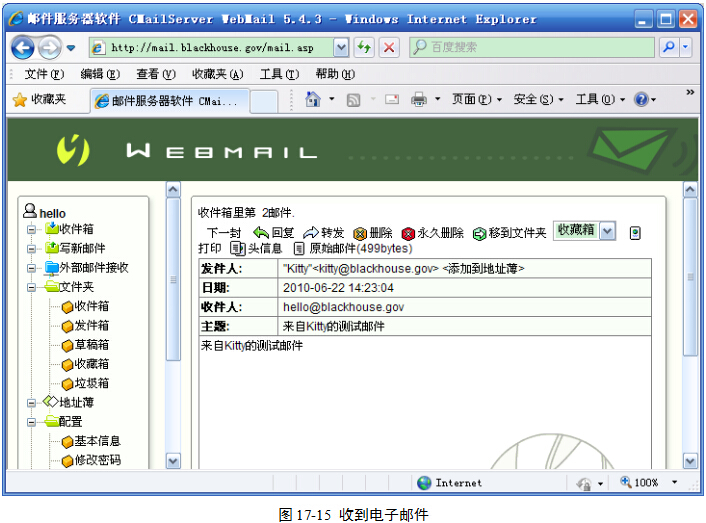Open the address bar history dropdown
This screenshot has width=706, height=523.
pos(341,47)
